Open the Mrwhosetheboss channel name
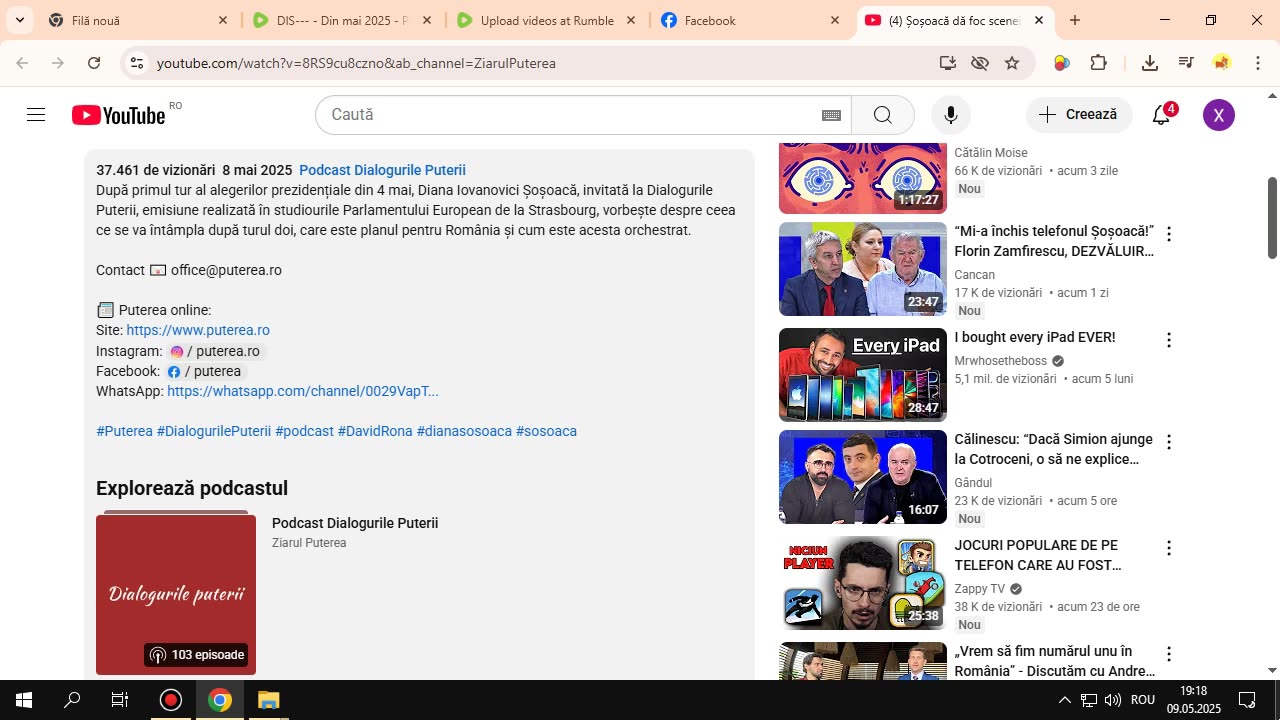 point(1000,361)
